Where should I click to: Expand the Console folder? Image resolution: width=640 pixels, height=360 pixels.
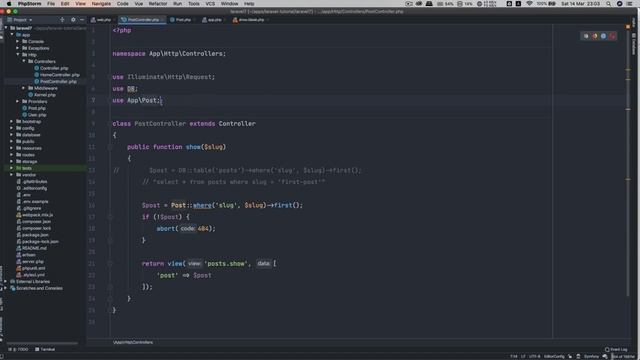coord(18,41)
